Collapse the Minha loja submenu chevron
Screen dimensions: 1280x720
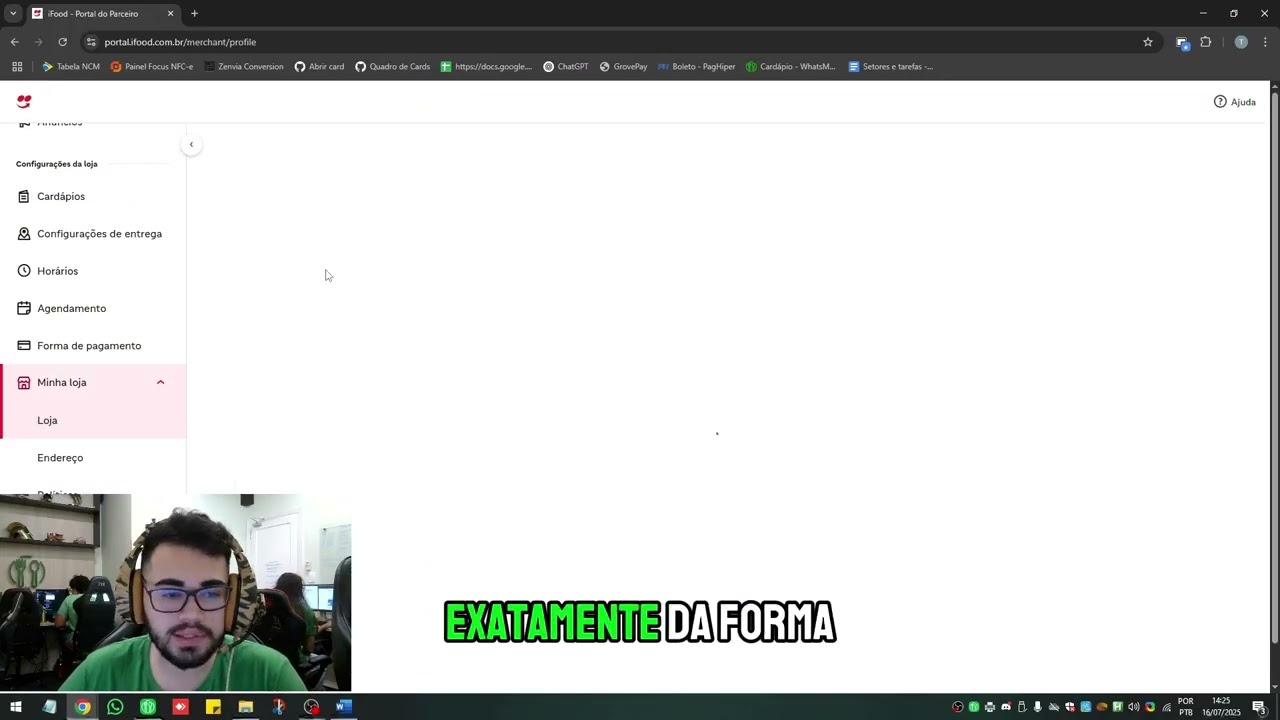point(160,382)
